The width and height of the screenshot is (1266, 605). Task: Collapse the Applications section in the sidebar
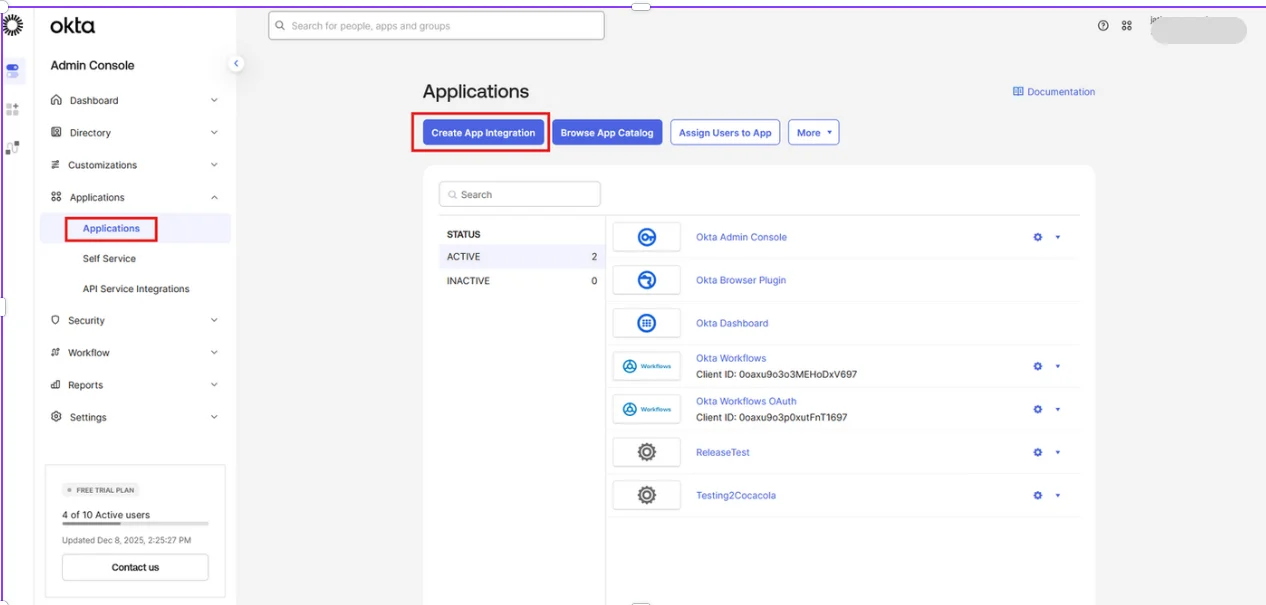pyautogui.click(x=213, y=197)
